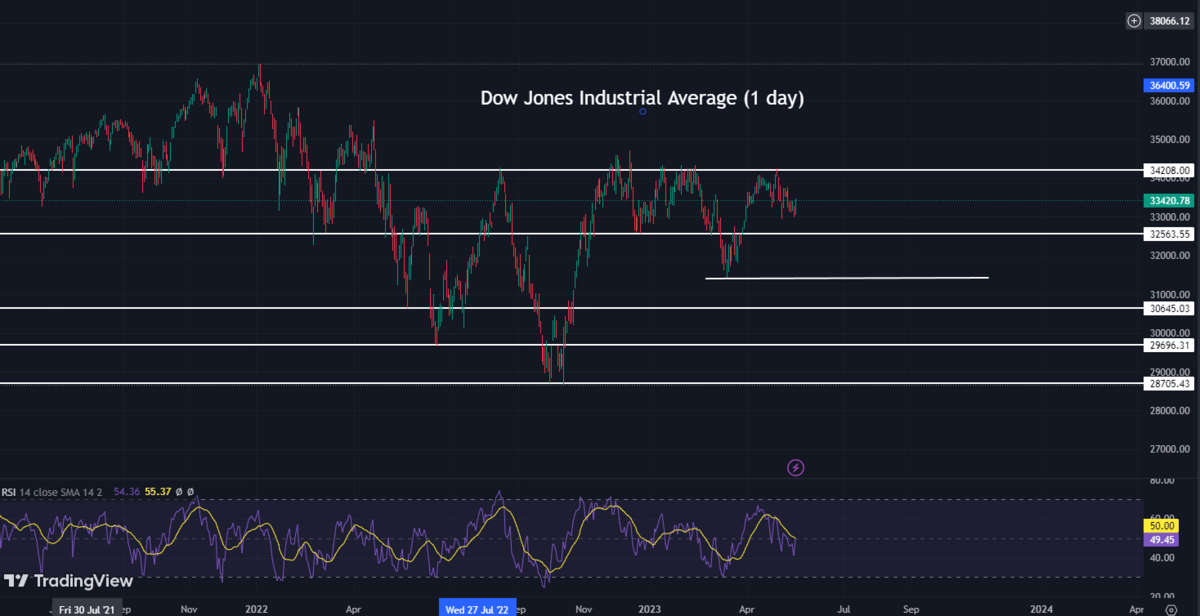
Task: Select the 34208.00 horizontal line label
Action: click(x=1169, y=171)
